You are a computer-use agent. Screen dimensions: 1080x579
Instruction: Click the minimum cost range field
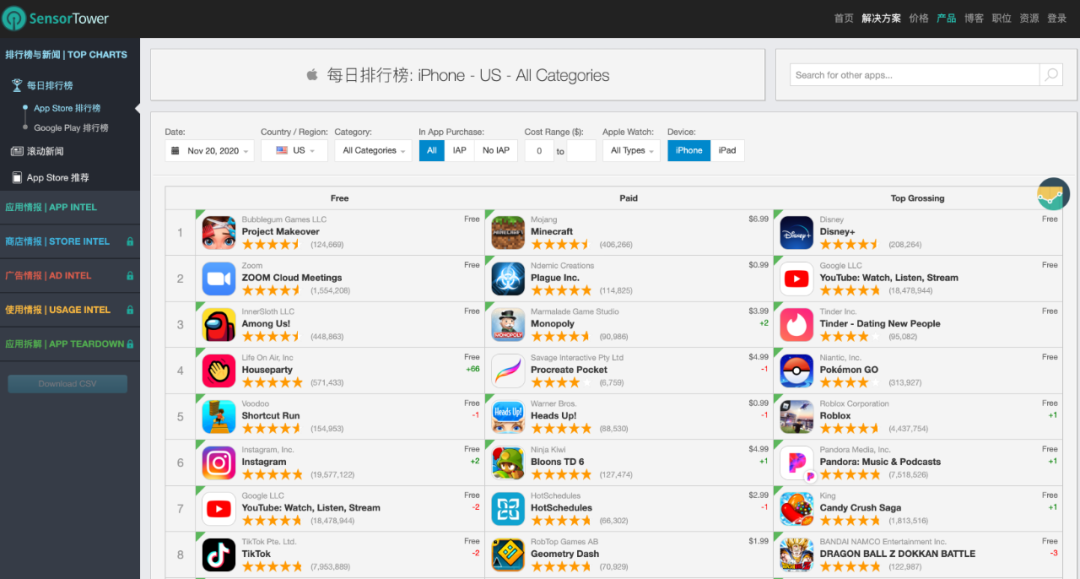pyautogui.click(x=539, y=151)
